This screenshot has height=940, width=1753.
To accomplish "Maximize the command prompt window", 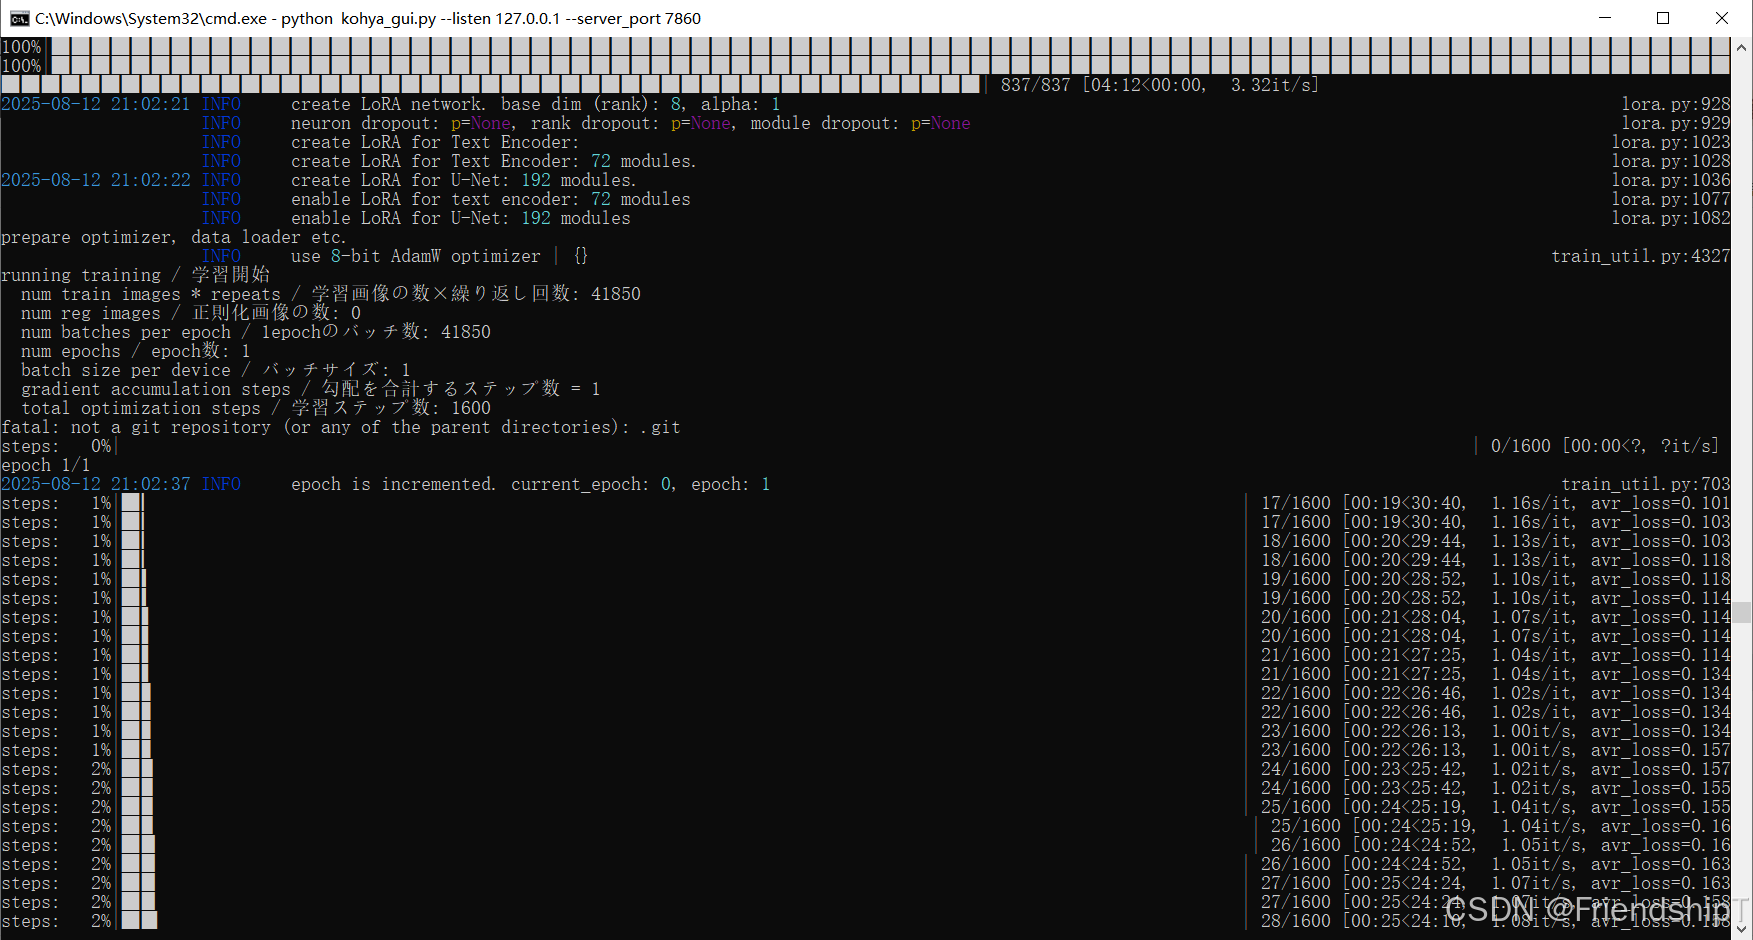I will coord(1663,18).
